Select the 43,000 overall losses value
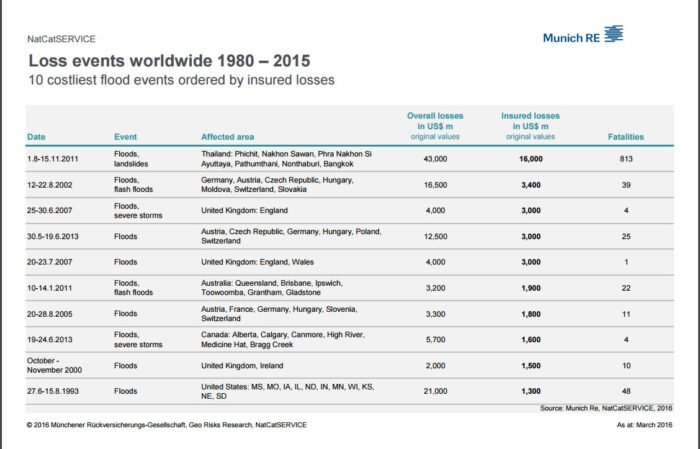This screenshot has height=449, width=700. pyautogui.click(x=435, y=159)
